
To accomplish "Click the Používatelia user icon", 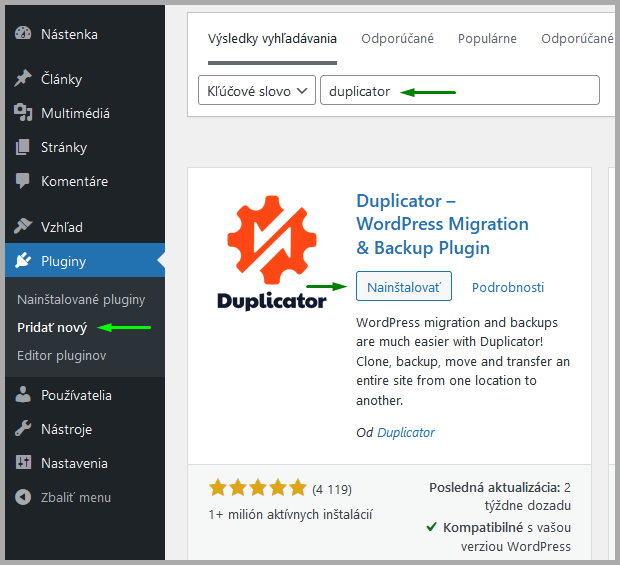I will [23, 395].
